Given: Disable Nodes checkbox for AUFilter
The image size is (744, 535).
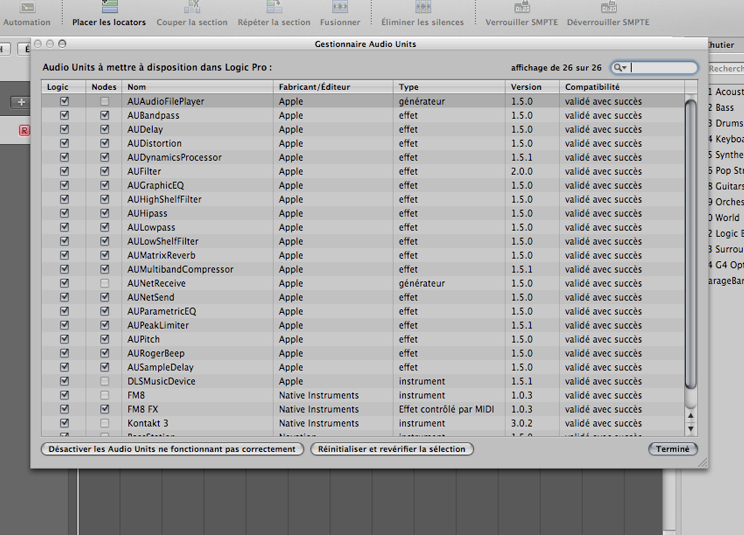Looking at the screenshot, I should coord(104,171).
